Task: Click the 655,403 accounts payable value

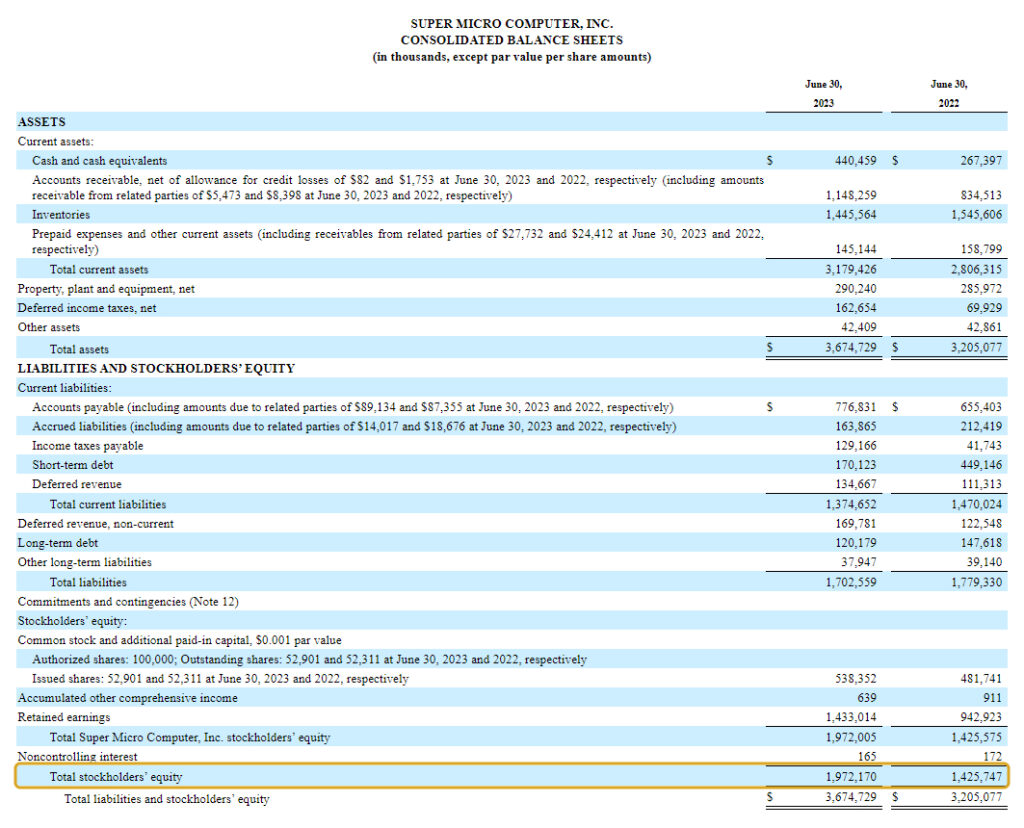Action: coord(981,407)
